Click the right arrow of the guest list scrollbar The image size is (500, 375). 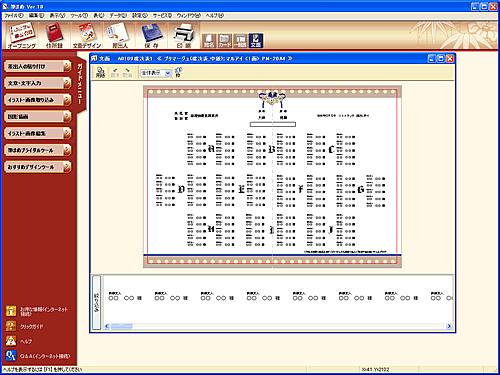(449, 326)
